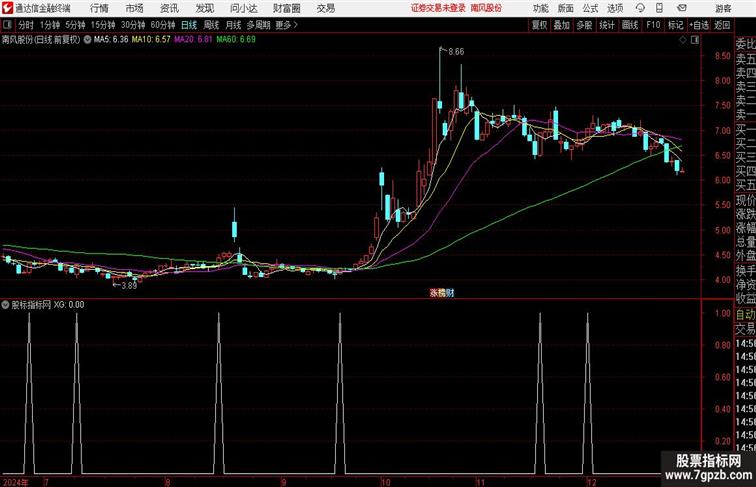The width and height of the screenshot is (756, 487).
Task: Switch to 30分钟 period tab
Action: 133,25
